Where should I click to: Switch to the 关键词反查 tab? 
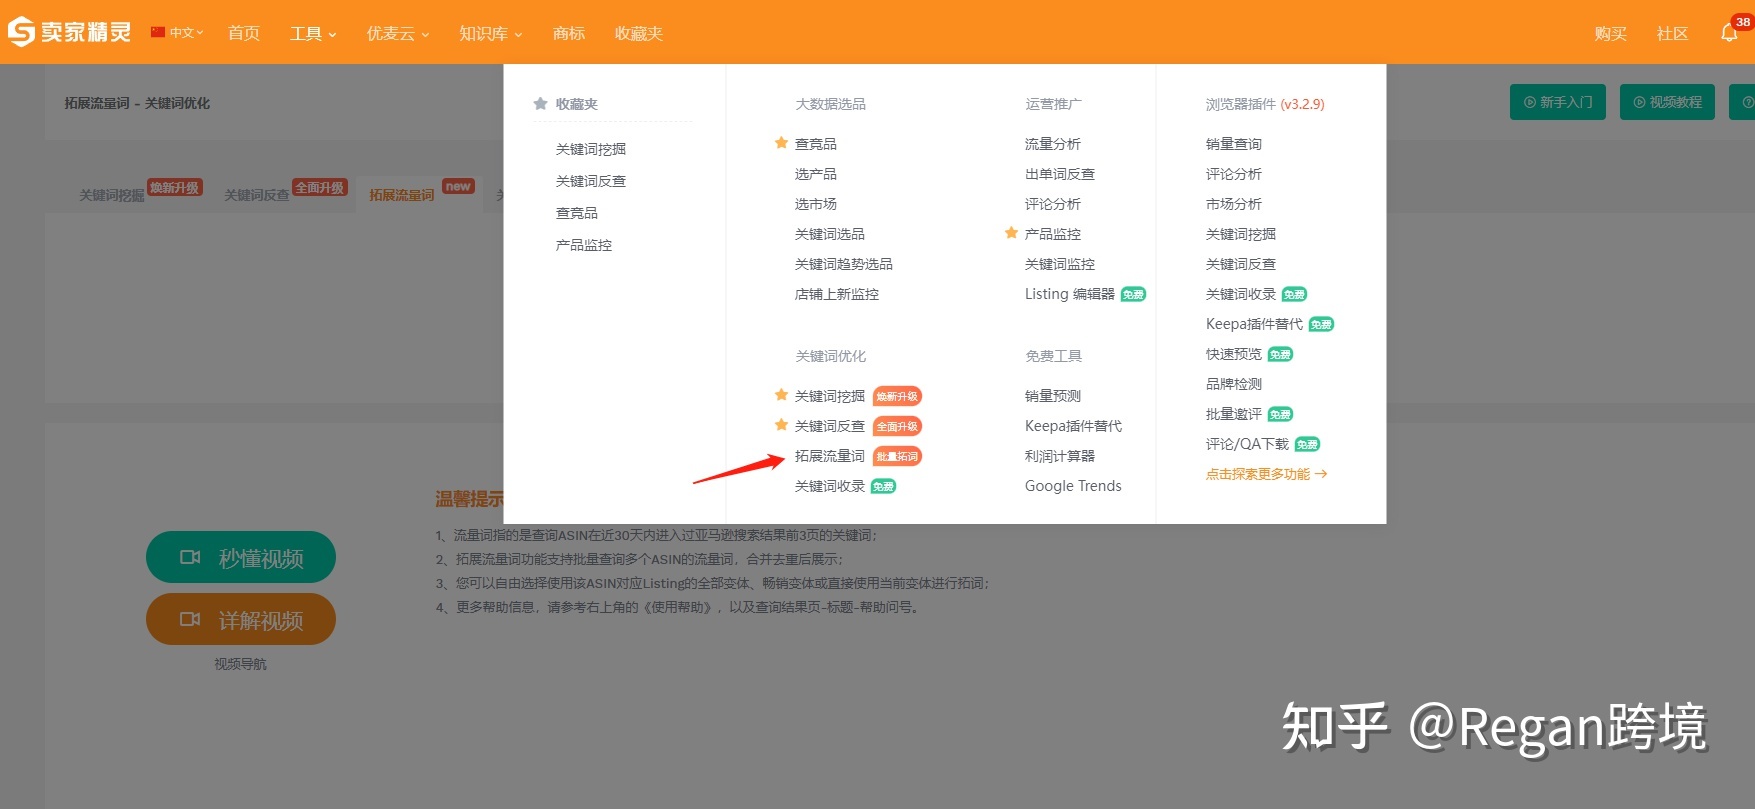click(x=257, y=195)
